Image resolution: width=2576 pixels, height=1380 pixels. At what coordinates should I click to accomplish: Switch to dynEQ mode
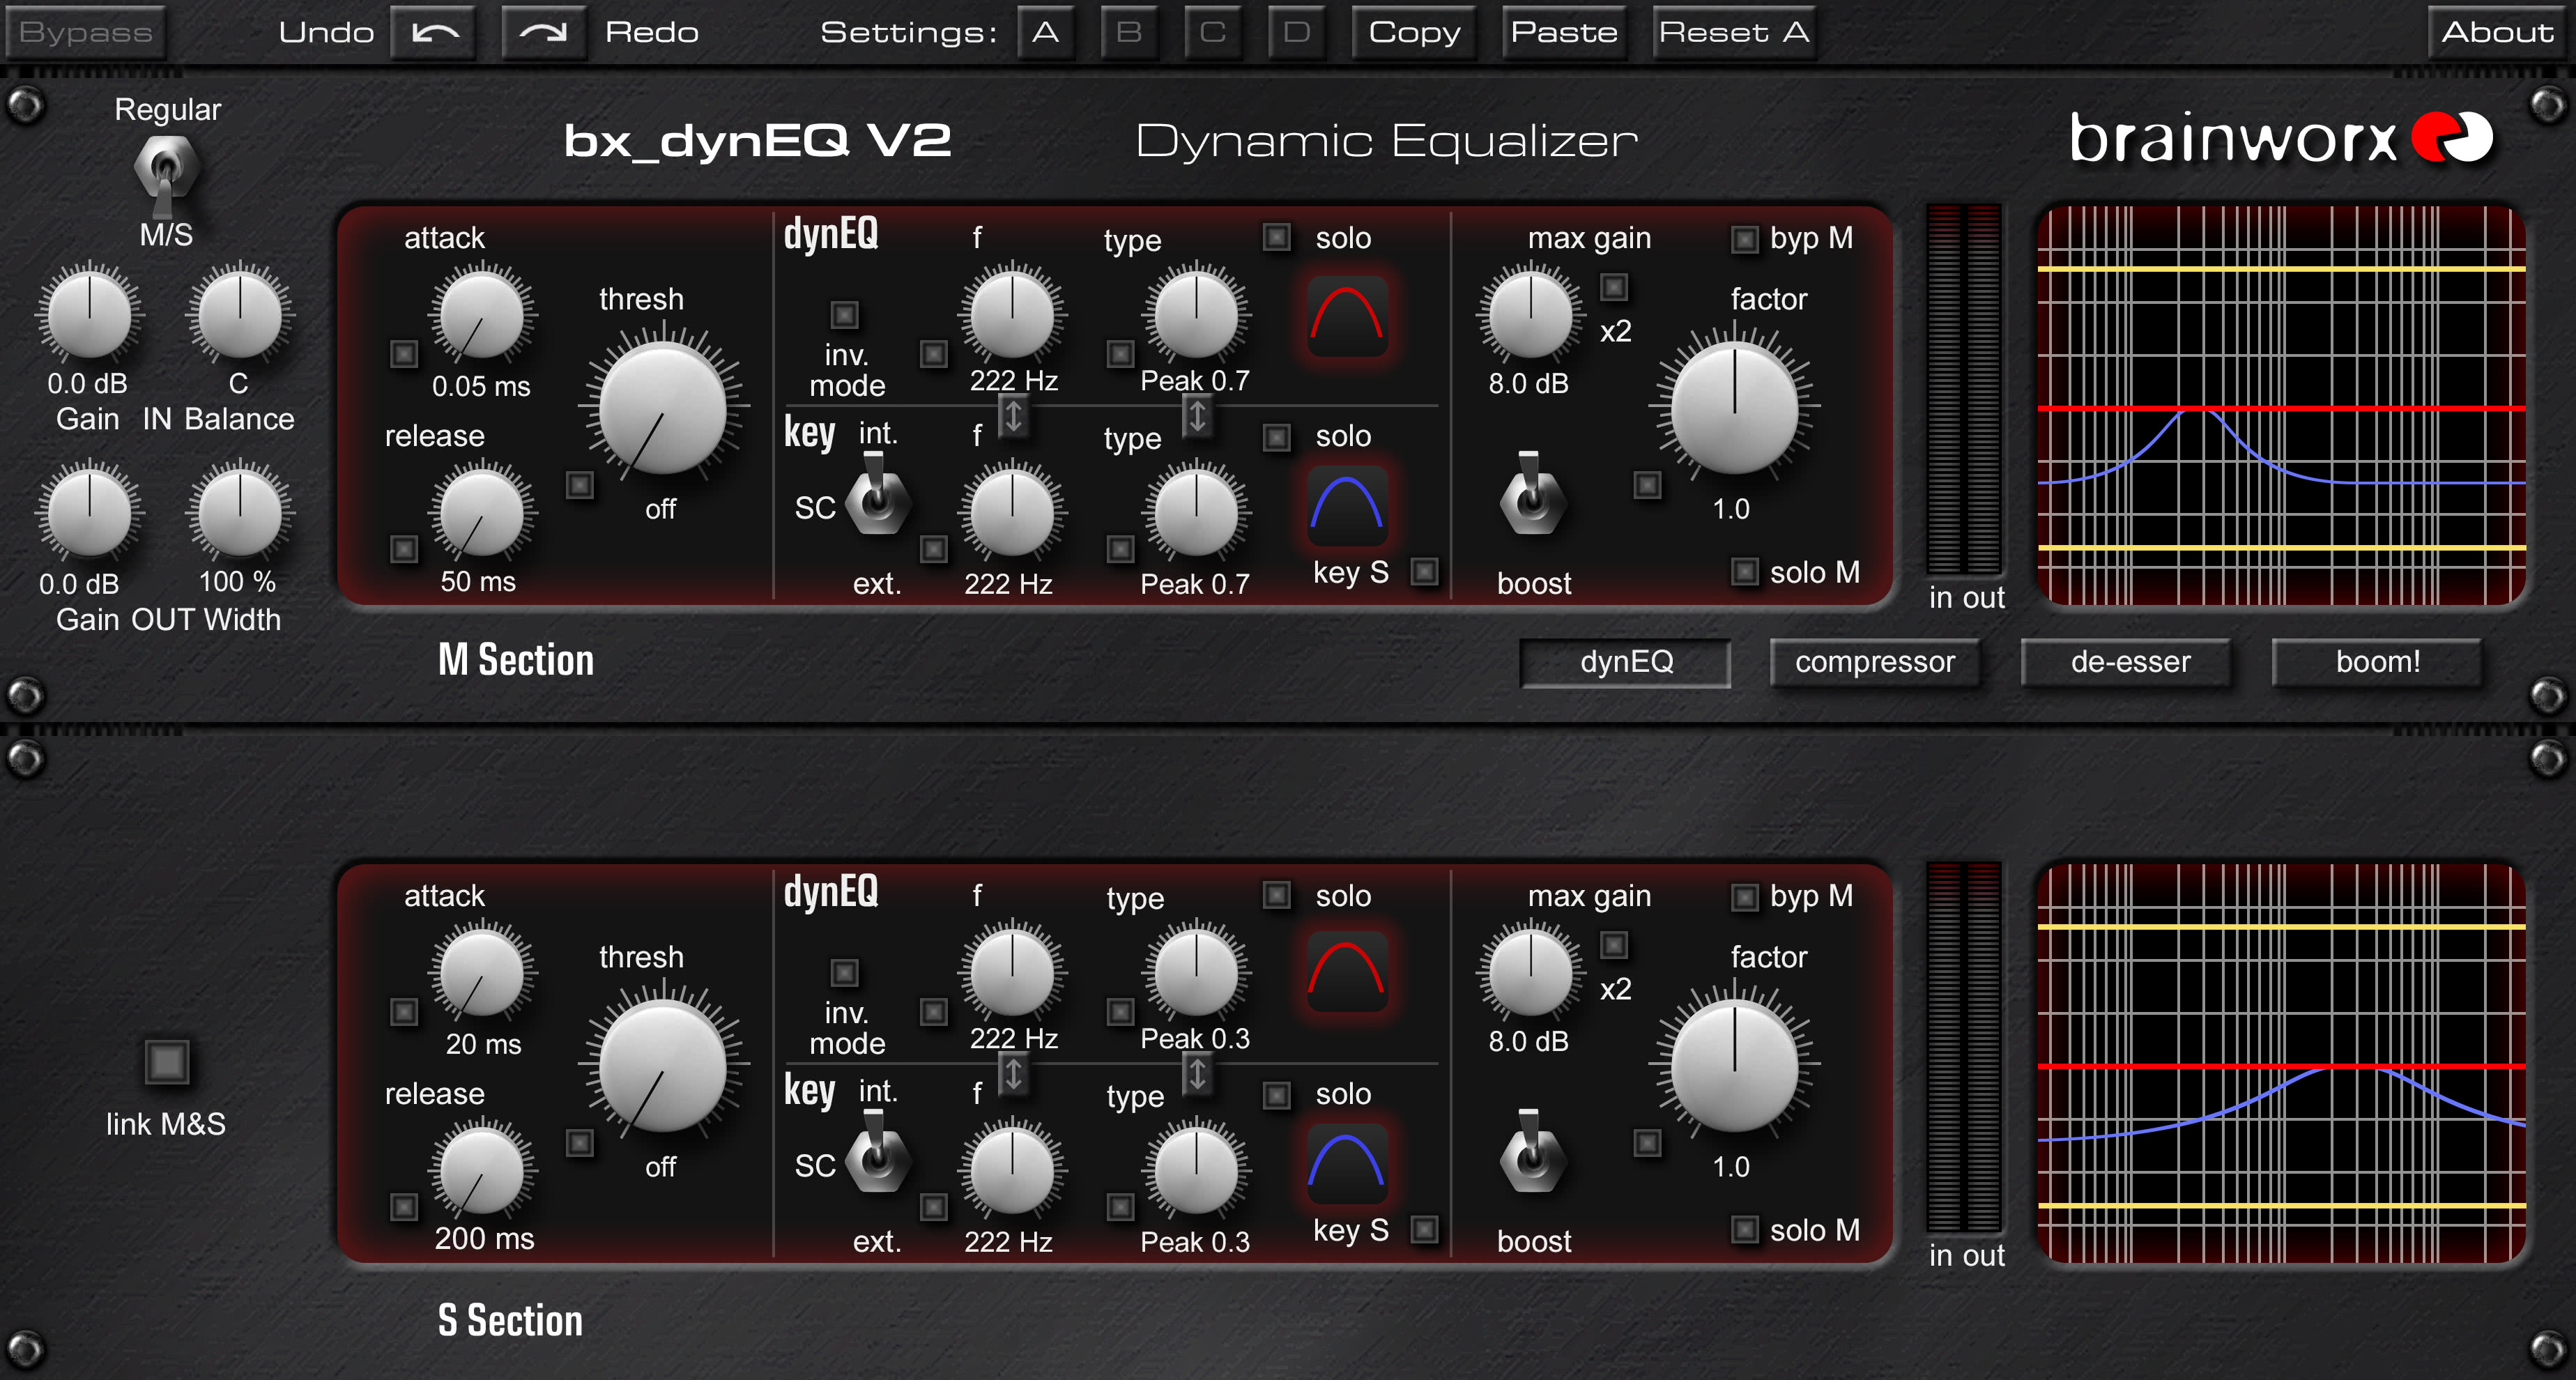tap(1626, 662)
